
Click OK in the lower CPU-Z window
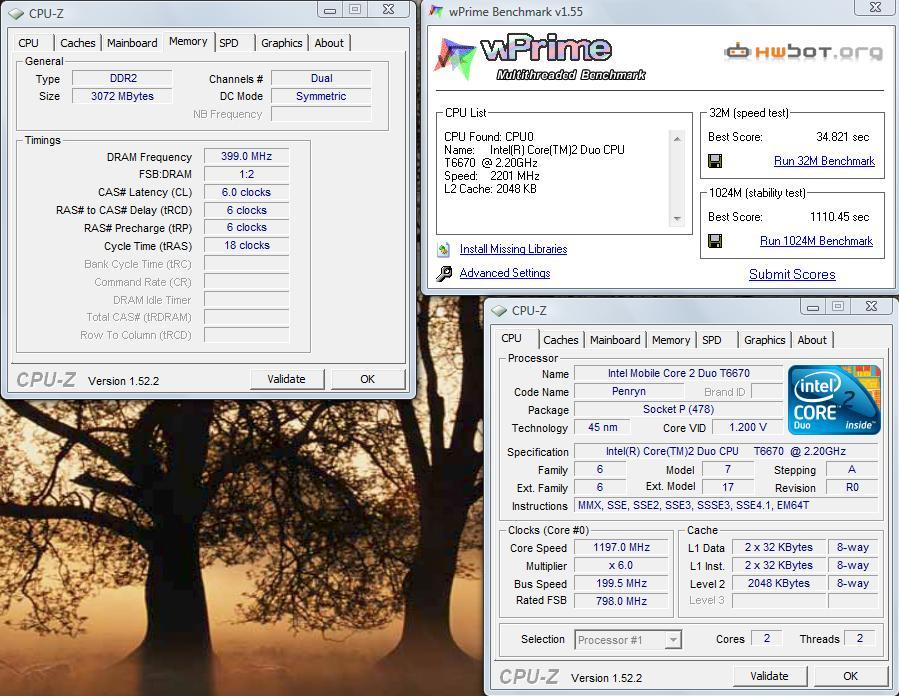[x=850, y=676]
